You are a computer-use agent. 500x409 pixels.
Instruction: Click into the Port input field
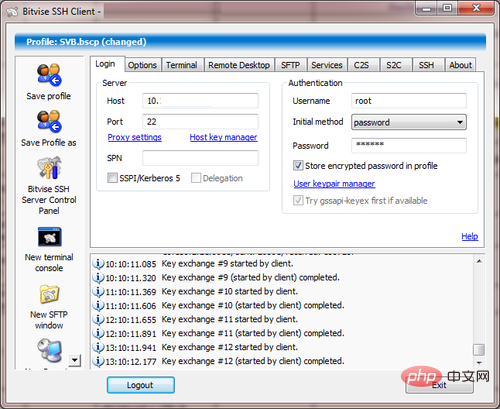tap(200, 122)
